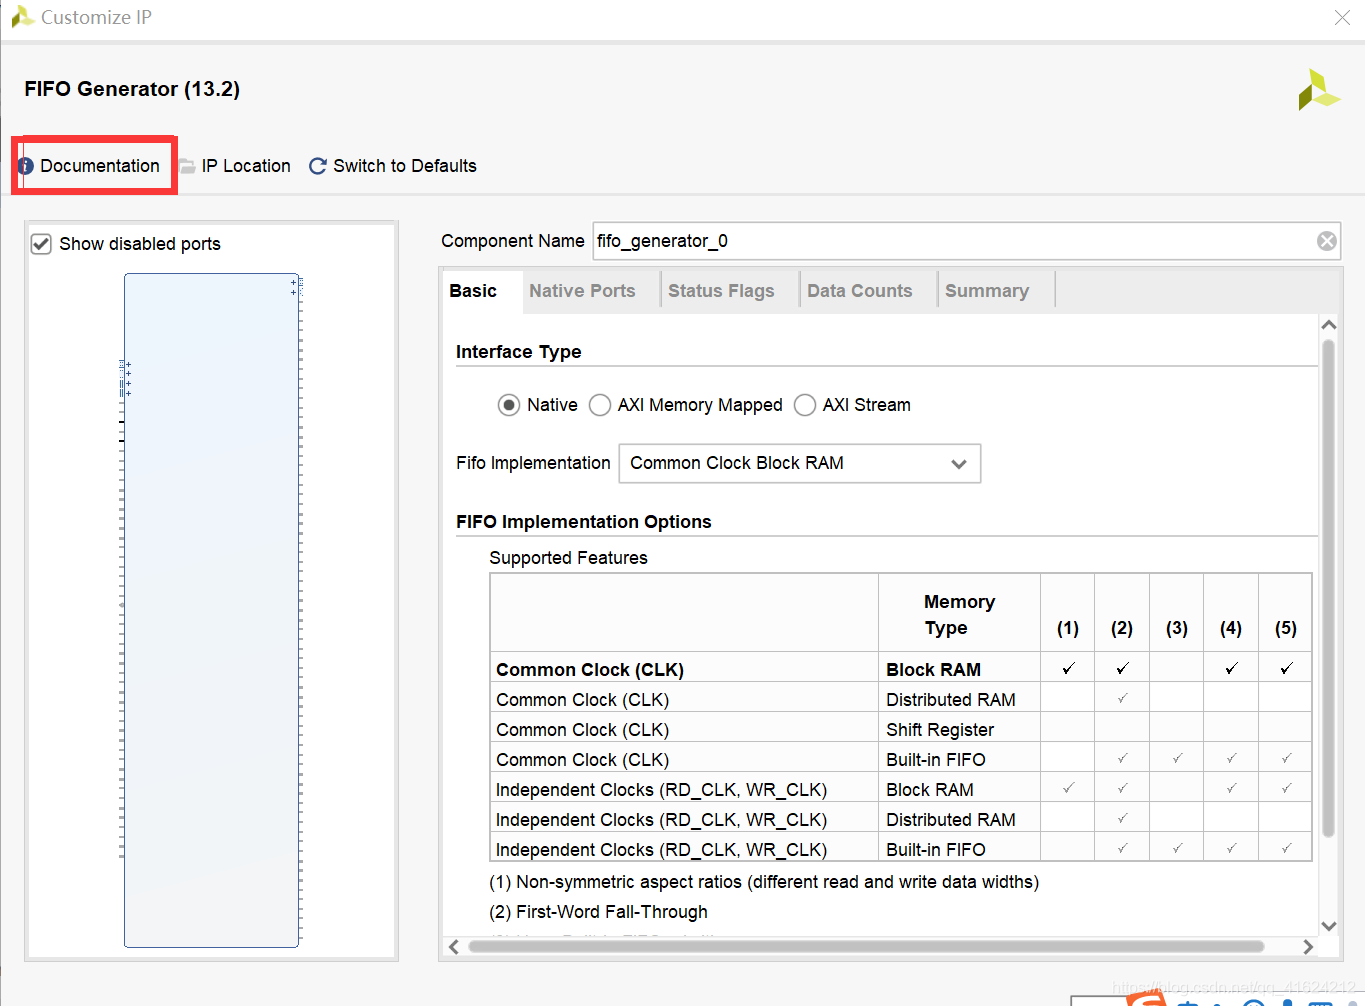Open the Status Flags tab
Viewport: 1365px width, 1006px height.
pyautogui.click(x=721, y=291)
